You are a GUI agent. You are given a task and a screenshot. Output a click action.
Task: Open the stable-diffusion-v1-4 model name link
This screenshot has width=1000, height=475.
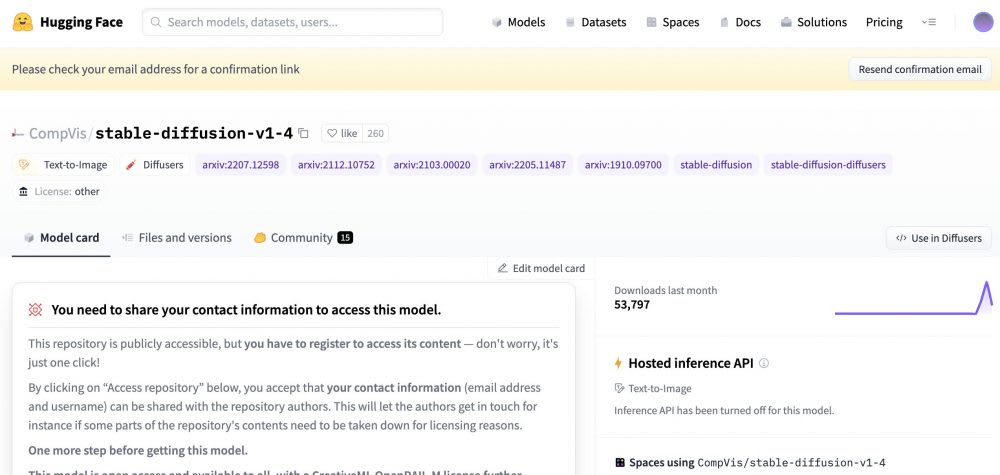[x=194, y=133]
